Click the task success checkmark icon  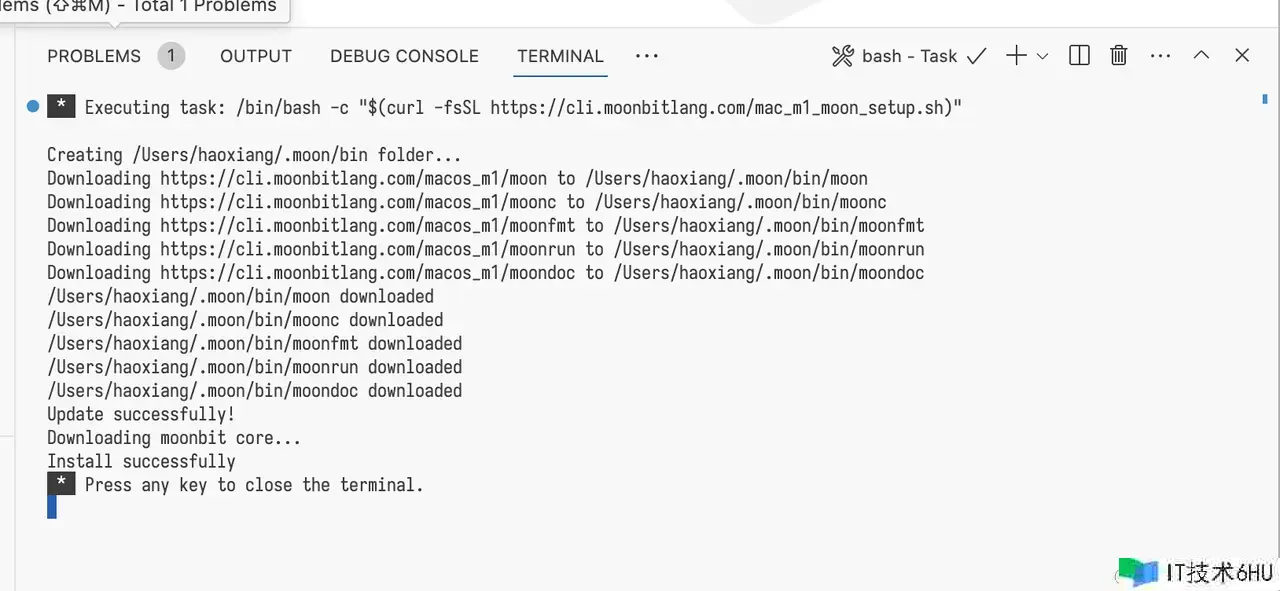[977, 56]
